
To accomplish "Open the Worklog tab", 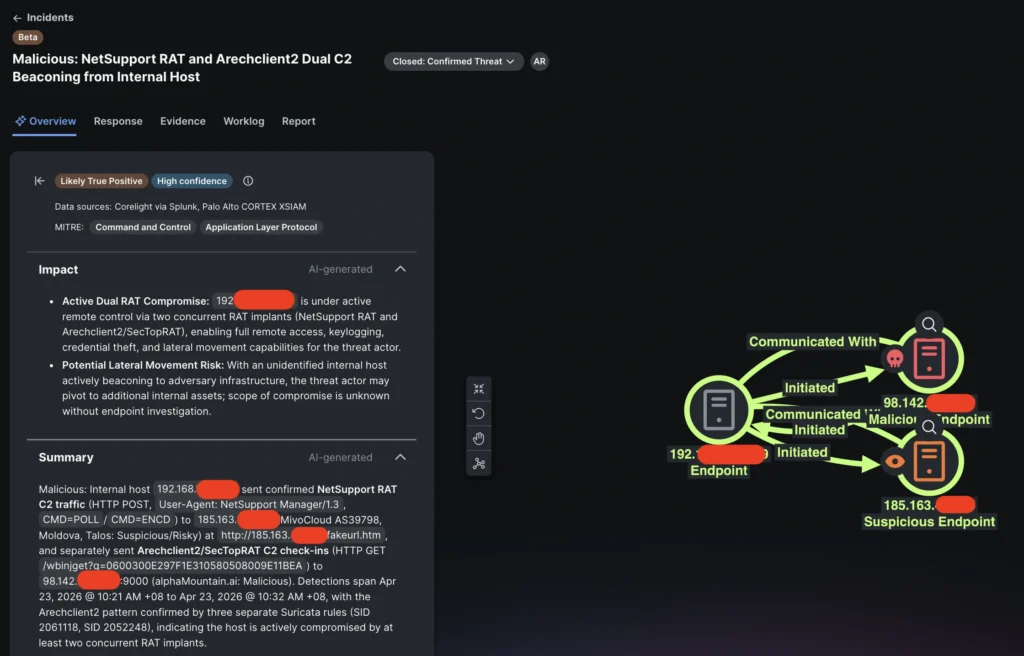I will [x=244, y=121].
